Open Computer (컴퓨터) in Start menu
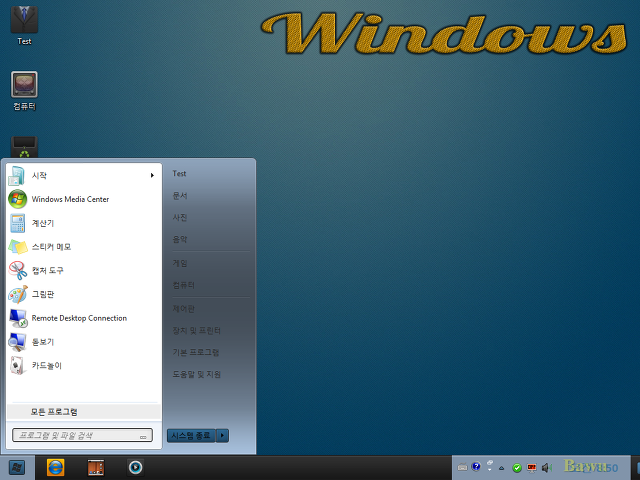 pyautogui.click(x=183, y=285)
